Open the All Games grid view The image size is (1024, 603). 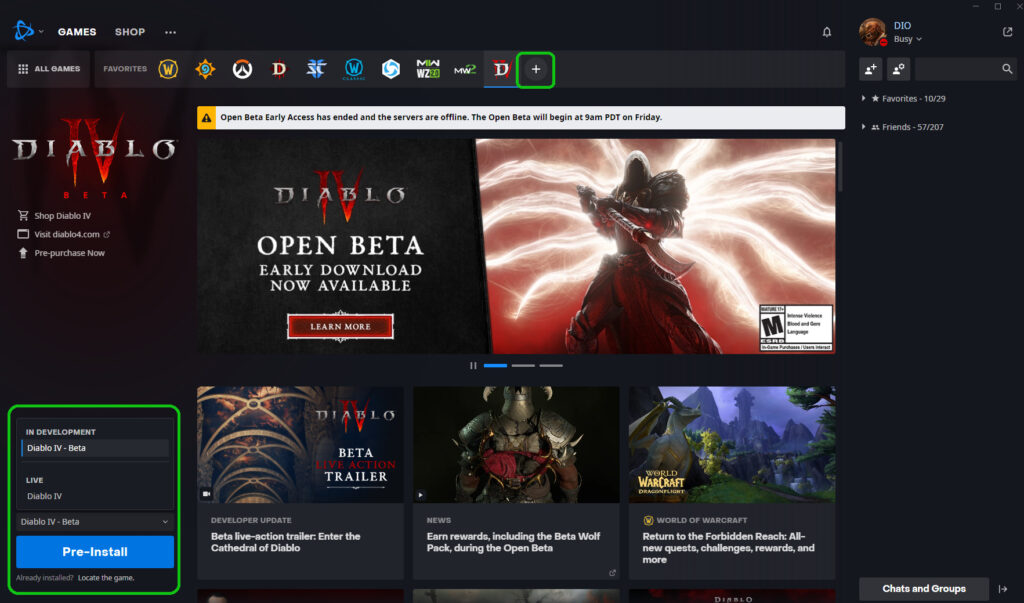tap(48, 69)
